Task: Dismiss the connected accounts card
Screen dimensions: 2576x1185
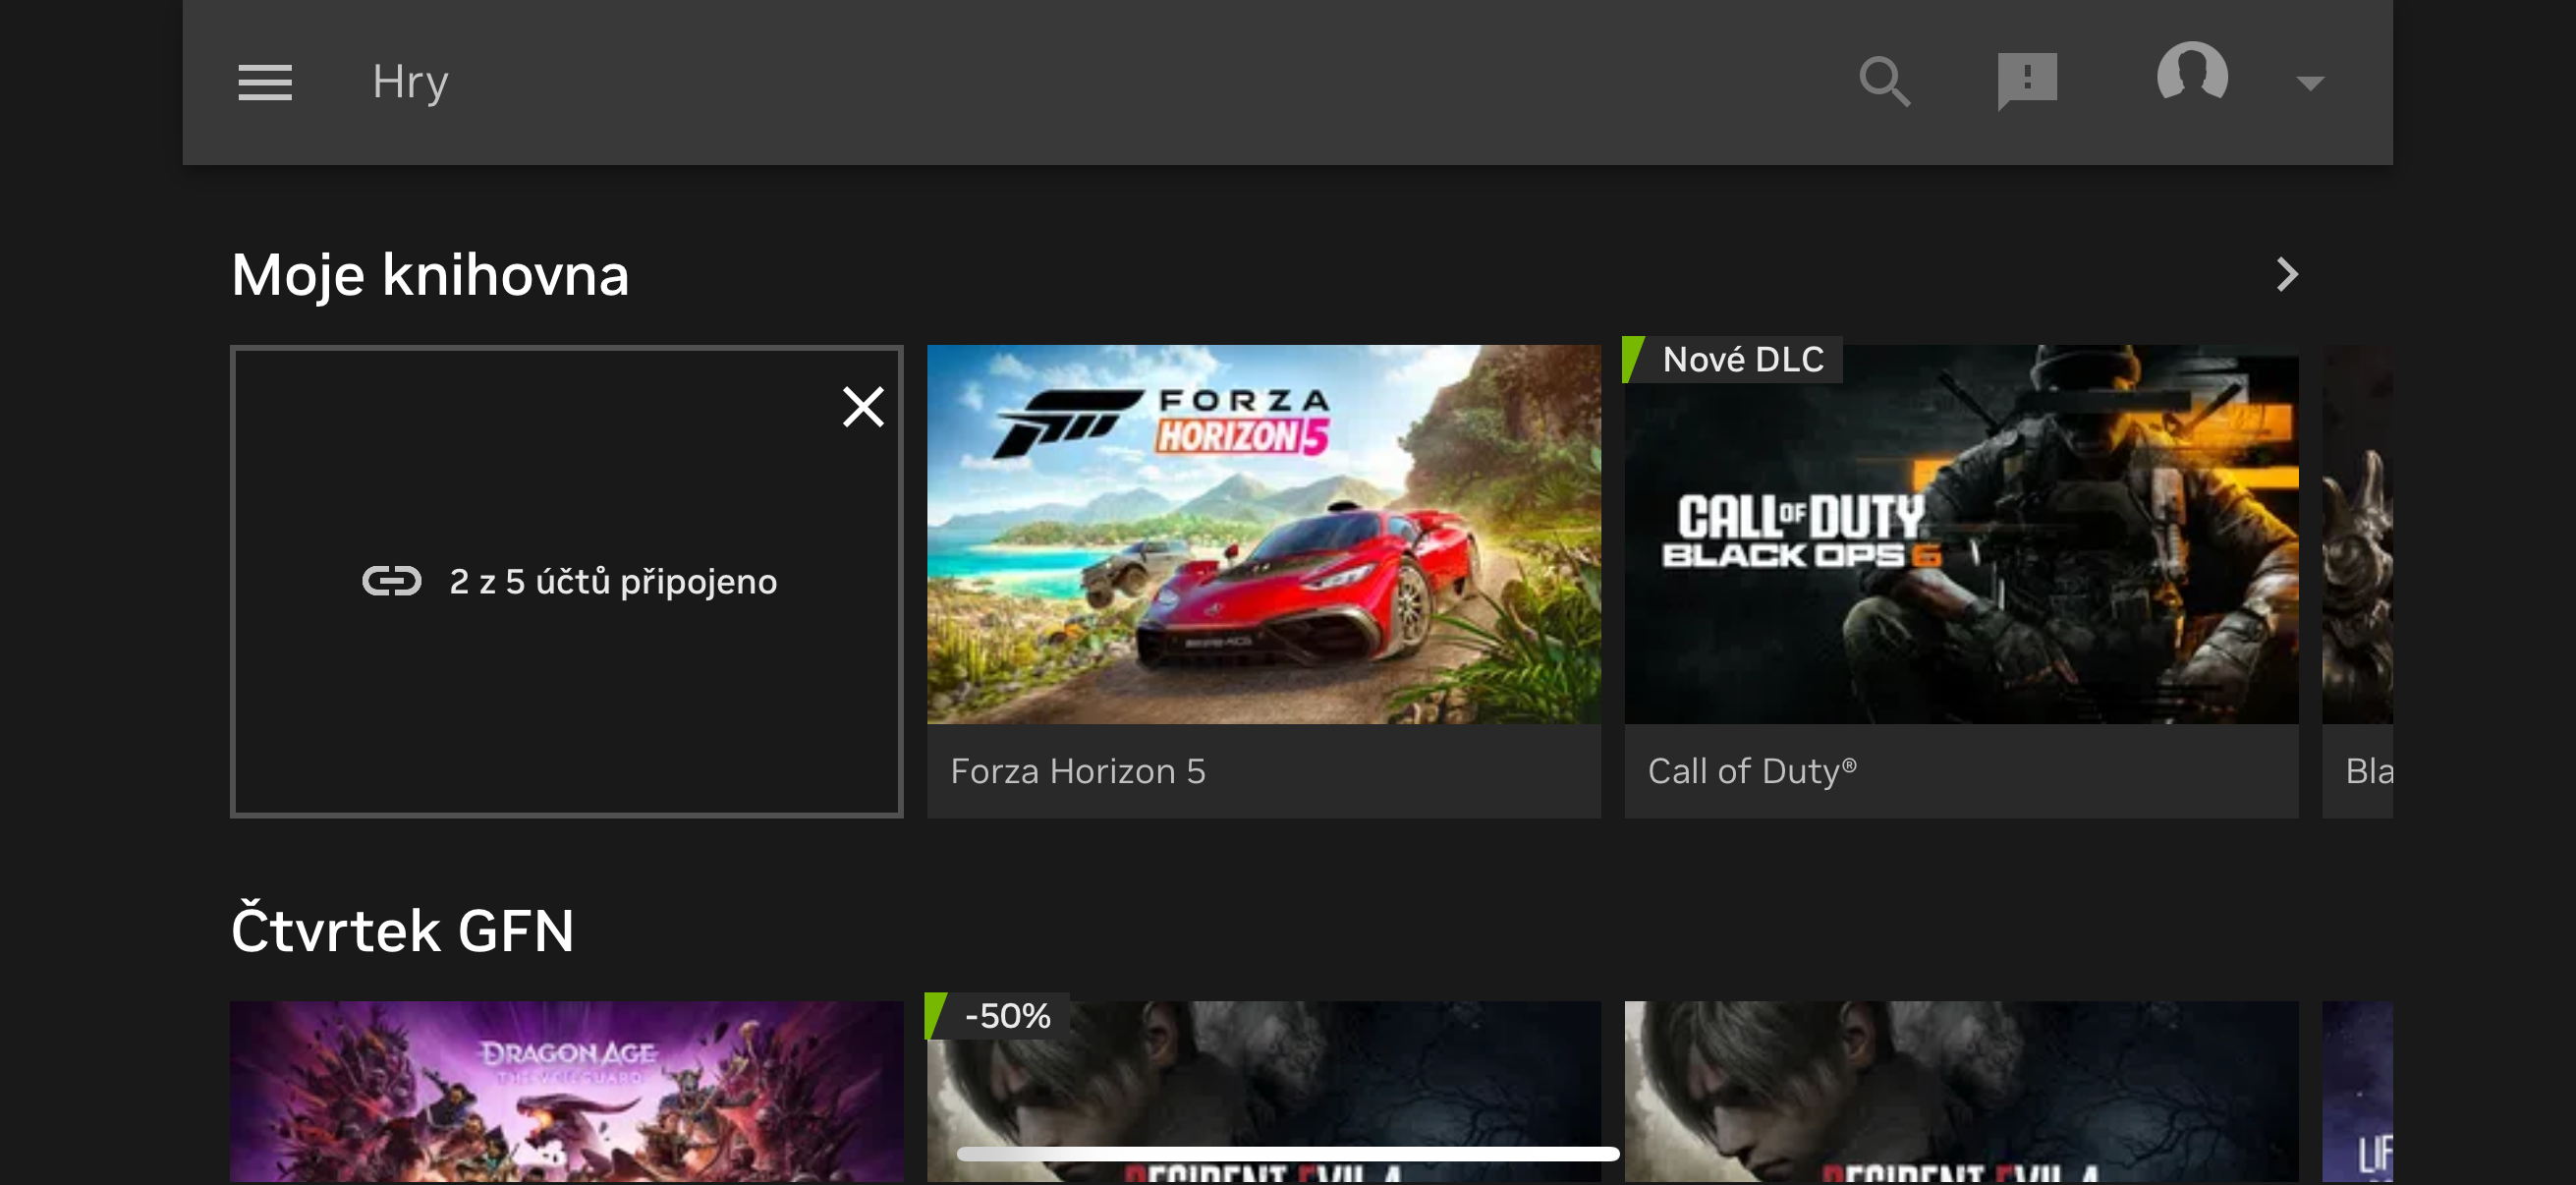Action: point(862,406)
